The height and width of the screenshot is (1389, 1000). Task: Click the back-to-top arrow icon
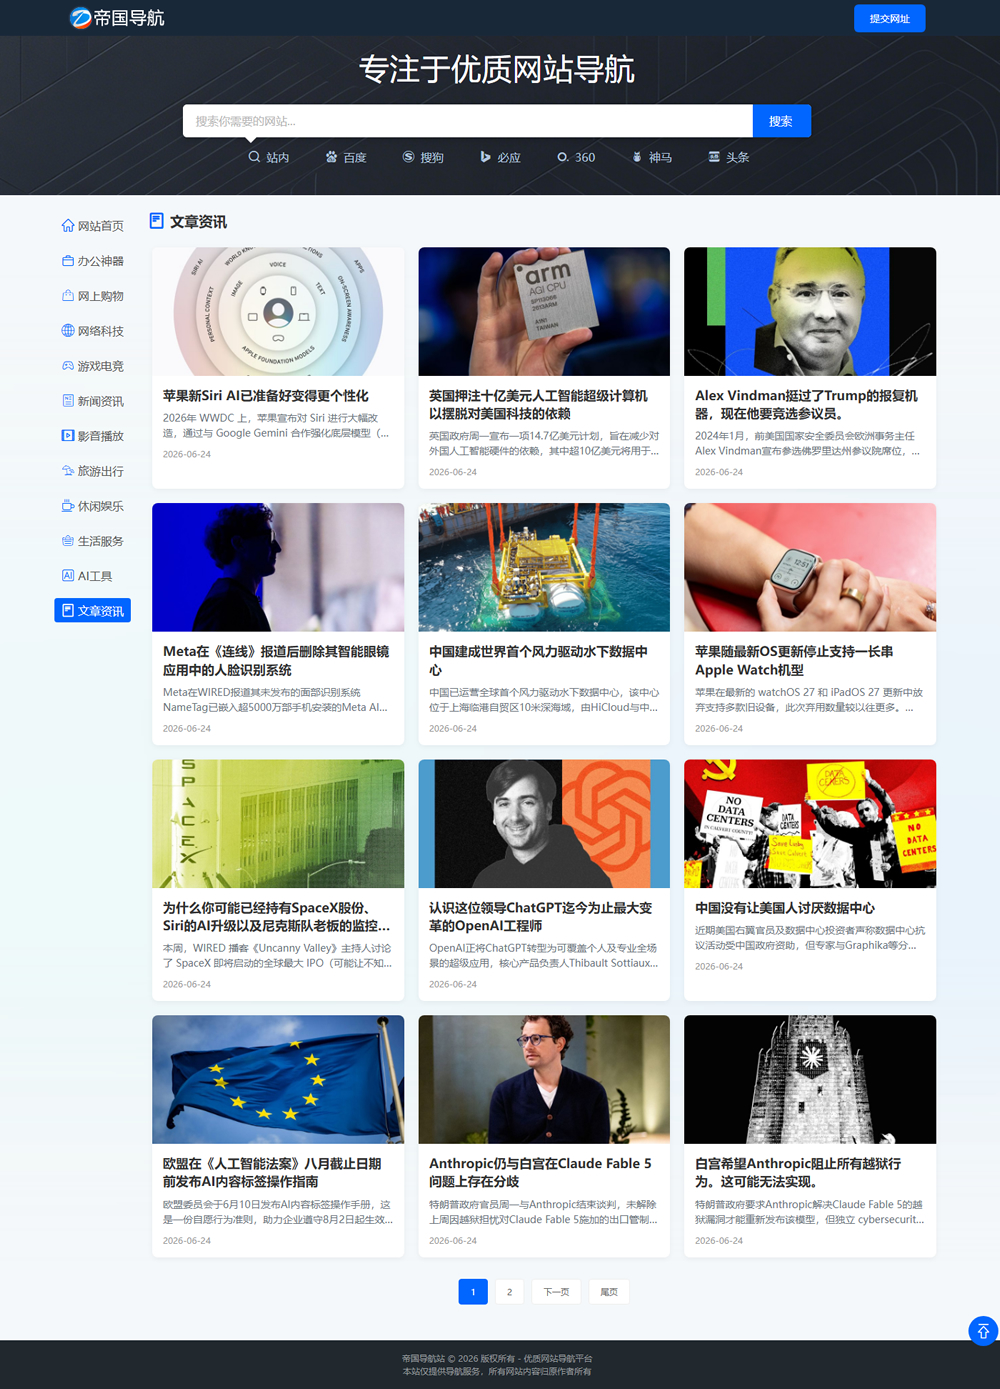(983, 1331)
